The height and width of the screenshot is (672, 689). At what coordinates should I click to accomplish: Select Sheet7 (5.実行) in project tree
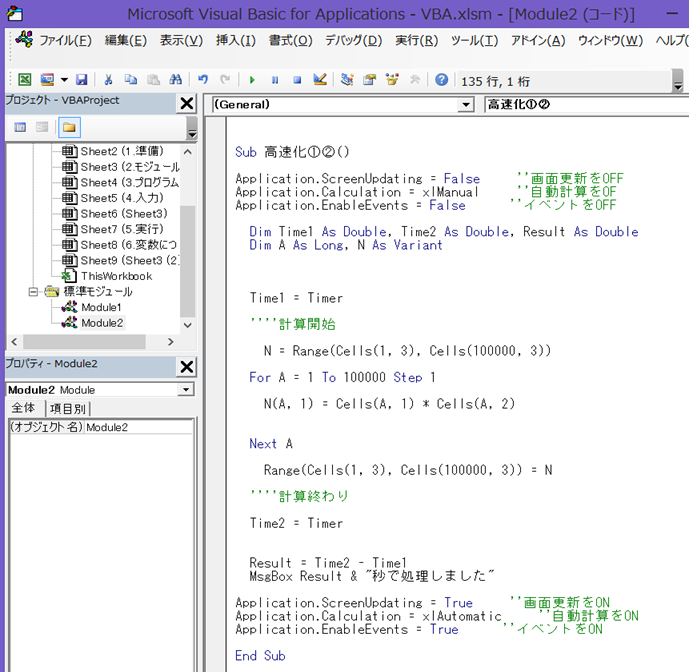click(122, 229)
